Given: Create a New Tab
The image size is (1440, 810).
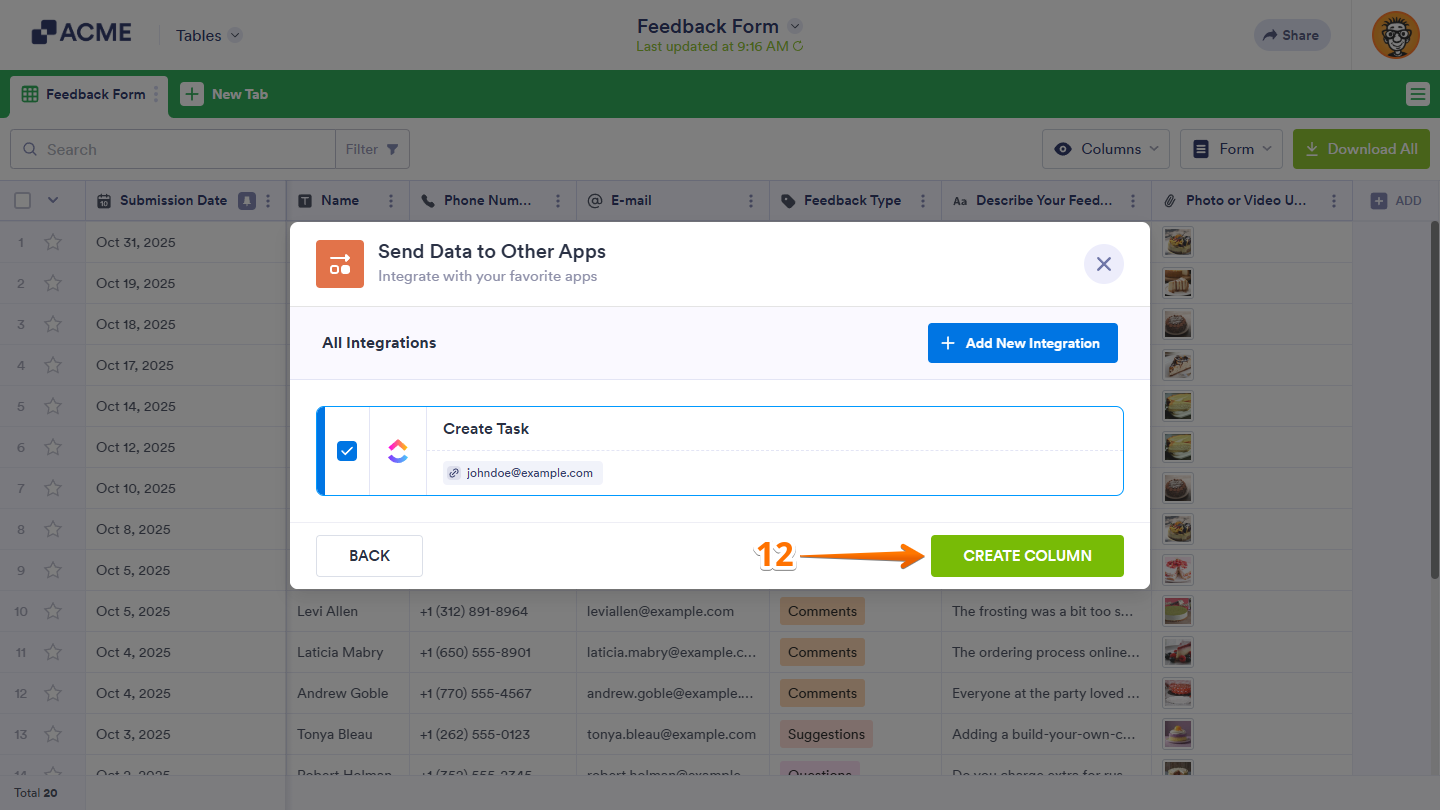Looking at the screenshot, I should (x=227, y=93).
